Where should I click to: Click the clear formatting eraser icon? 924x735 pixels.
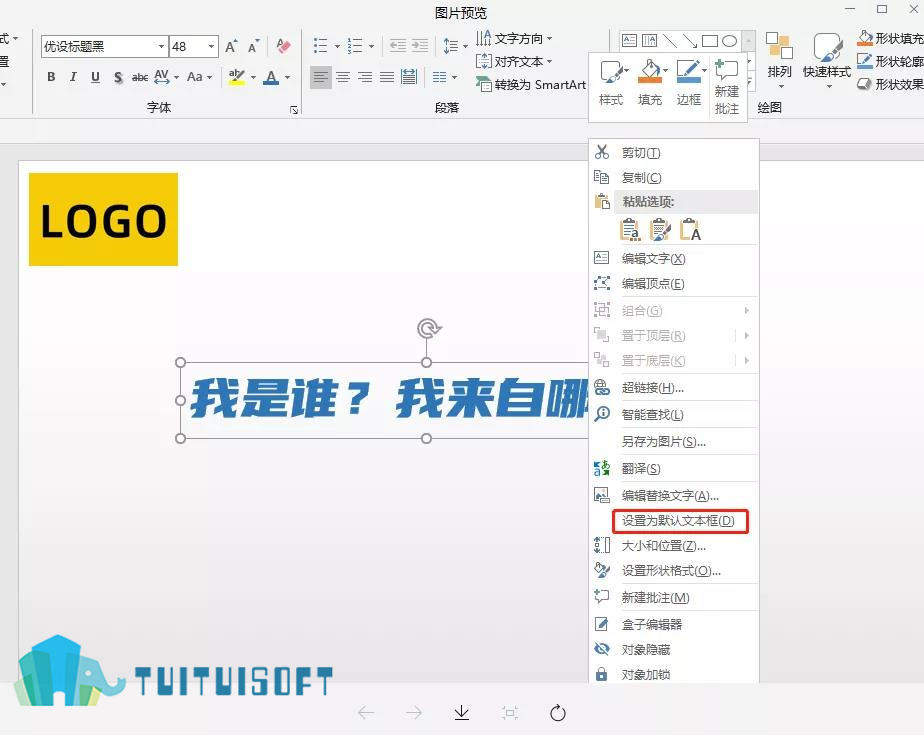click(x=283, y=46)
